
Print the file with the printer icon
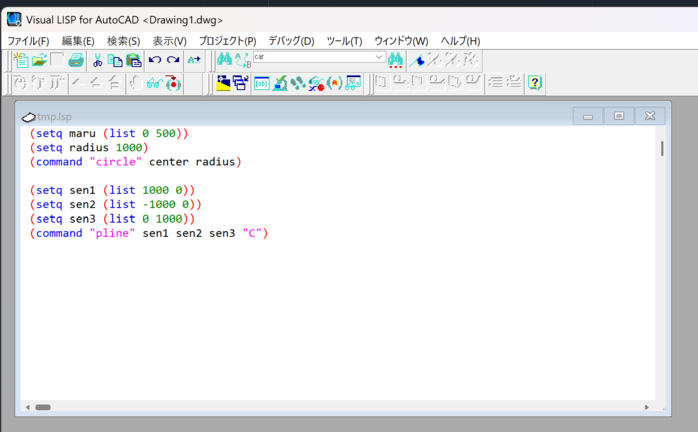click(x=76, y=61)
